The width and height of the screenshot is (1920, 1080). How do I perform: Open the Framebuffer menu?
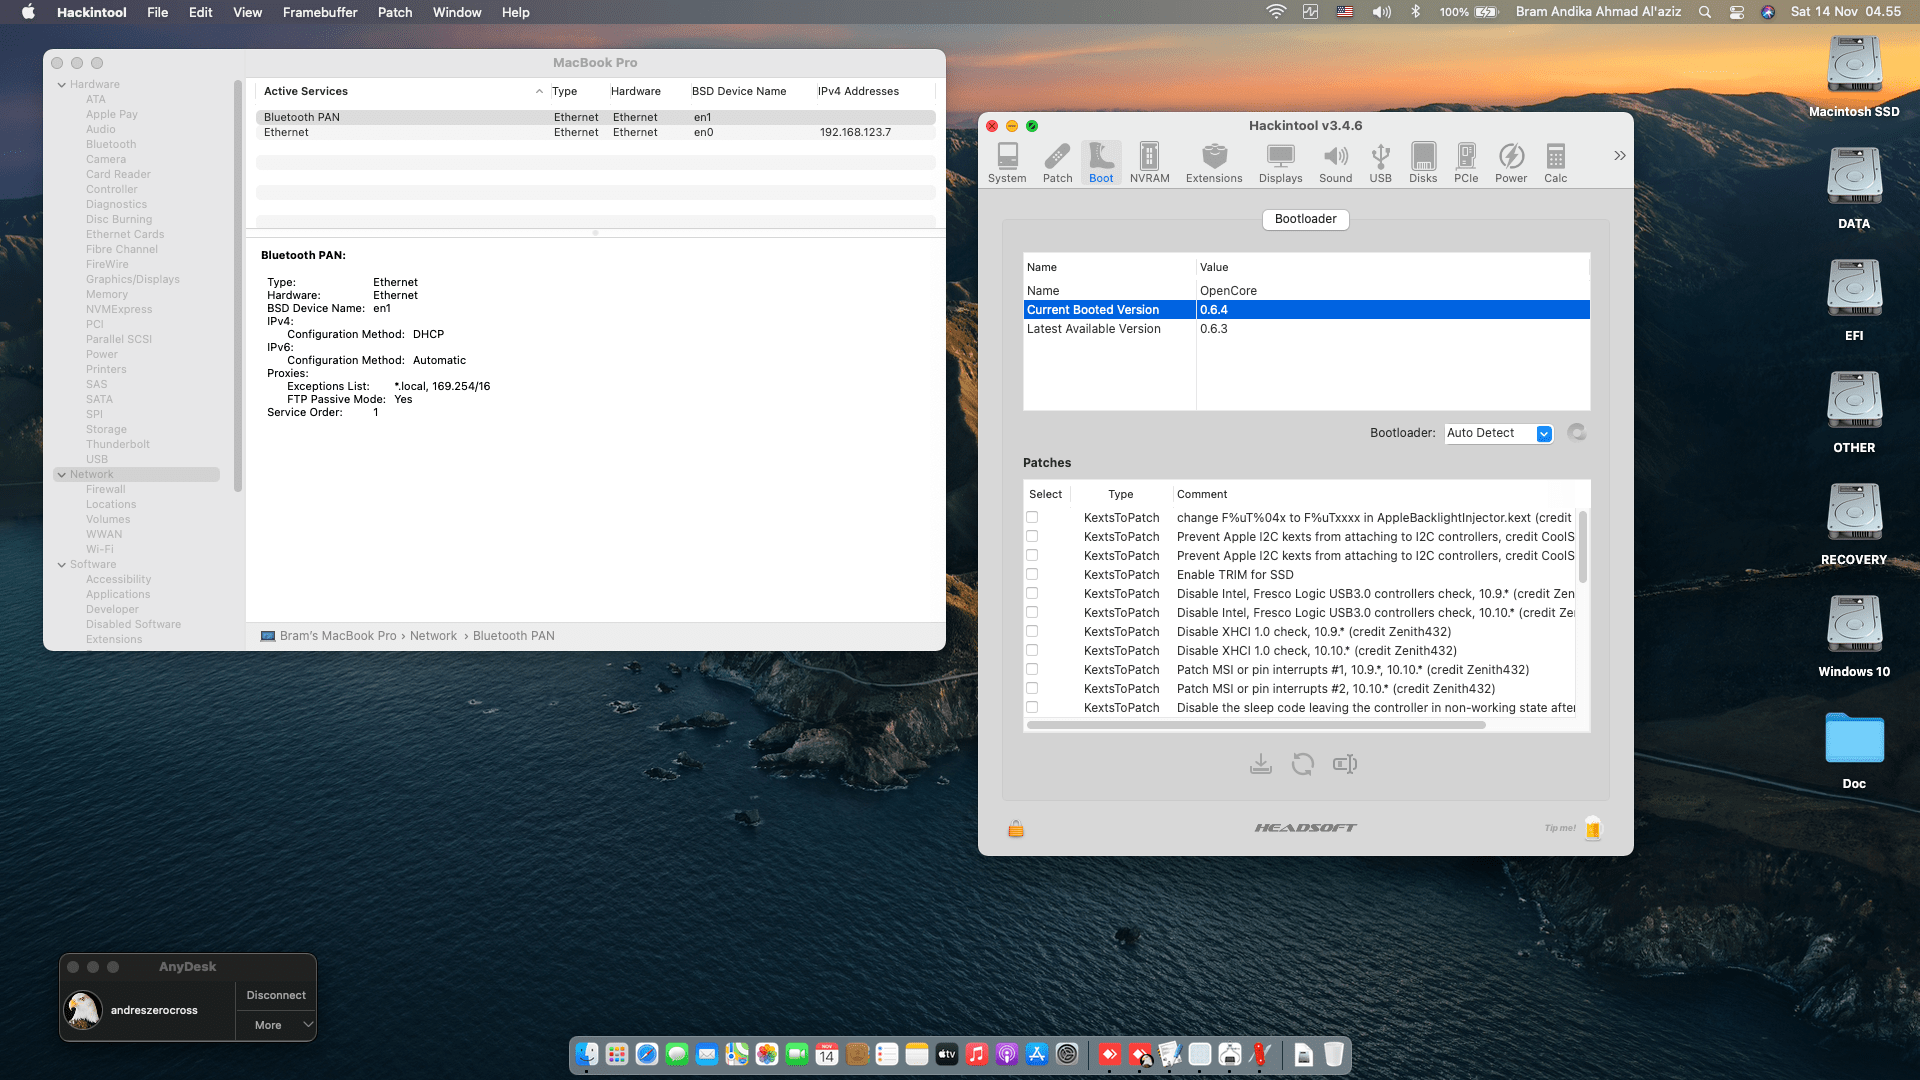coord(319,12)
